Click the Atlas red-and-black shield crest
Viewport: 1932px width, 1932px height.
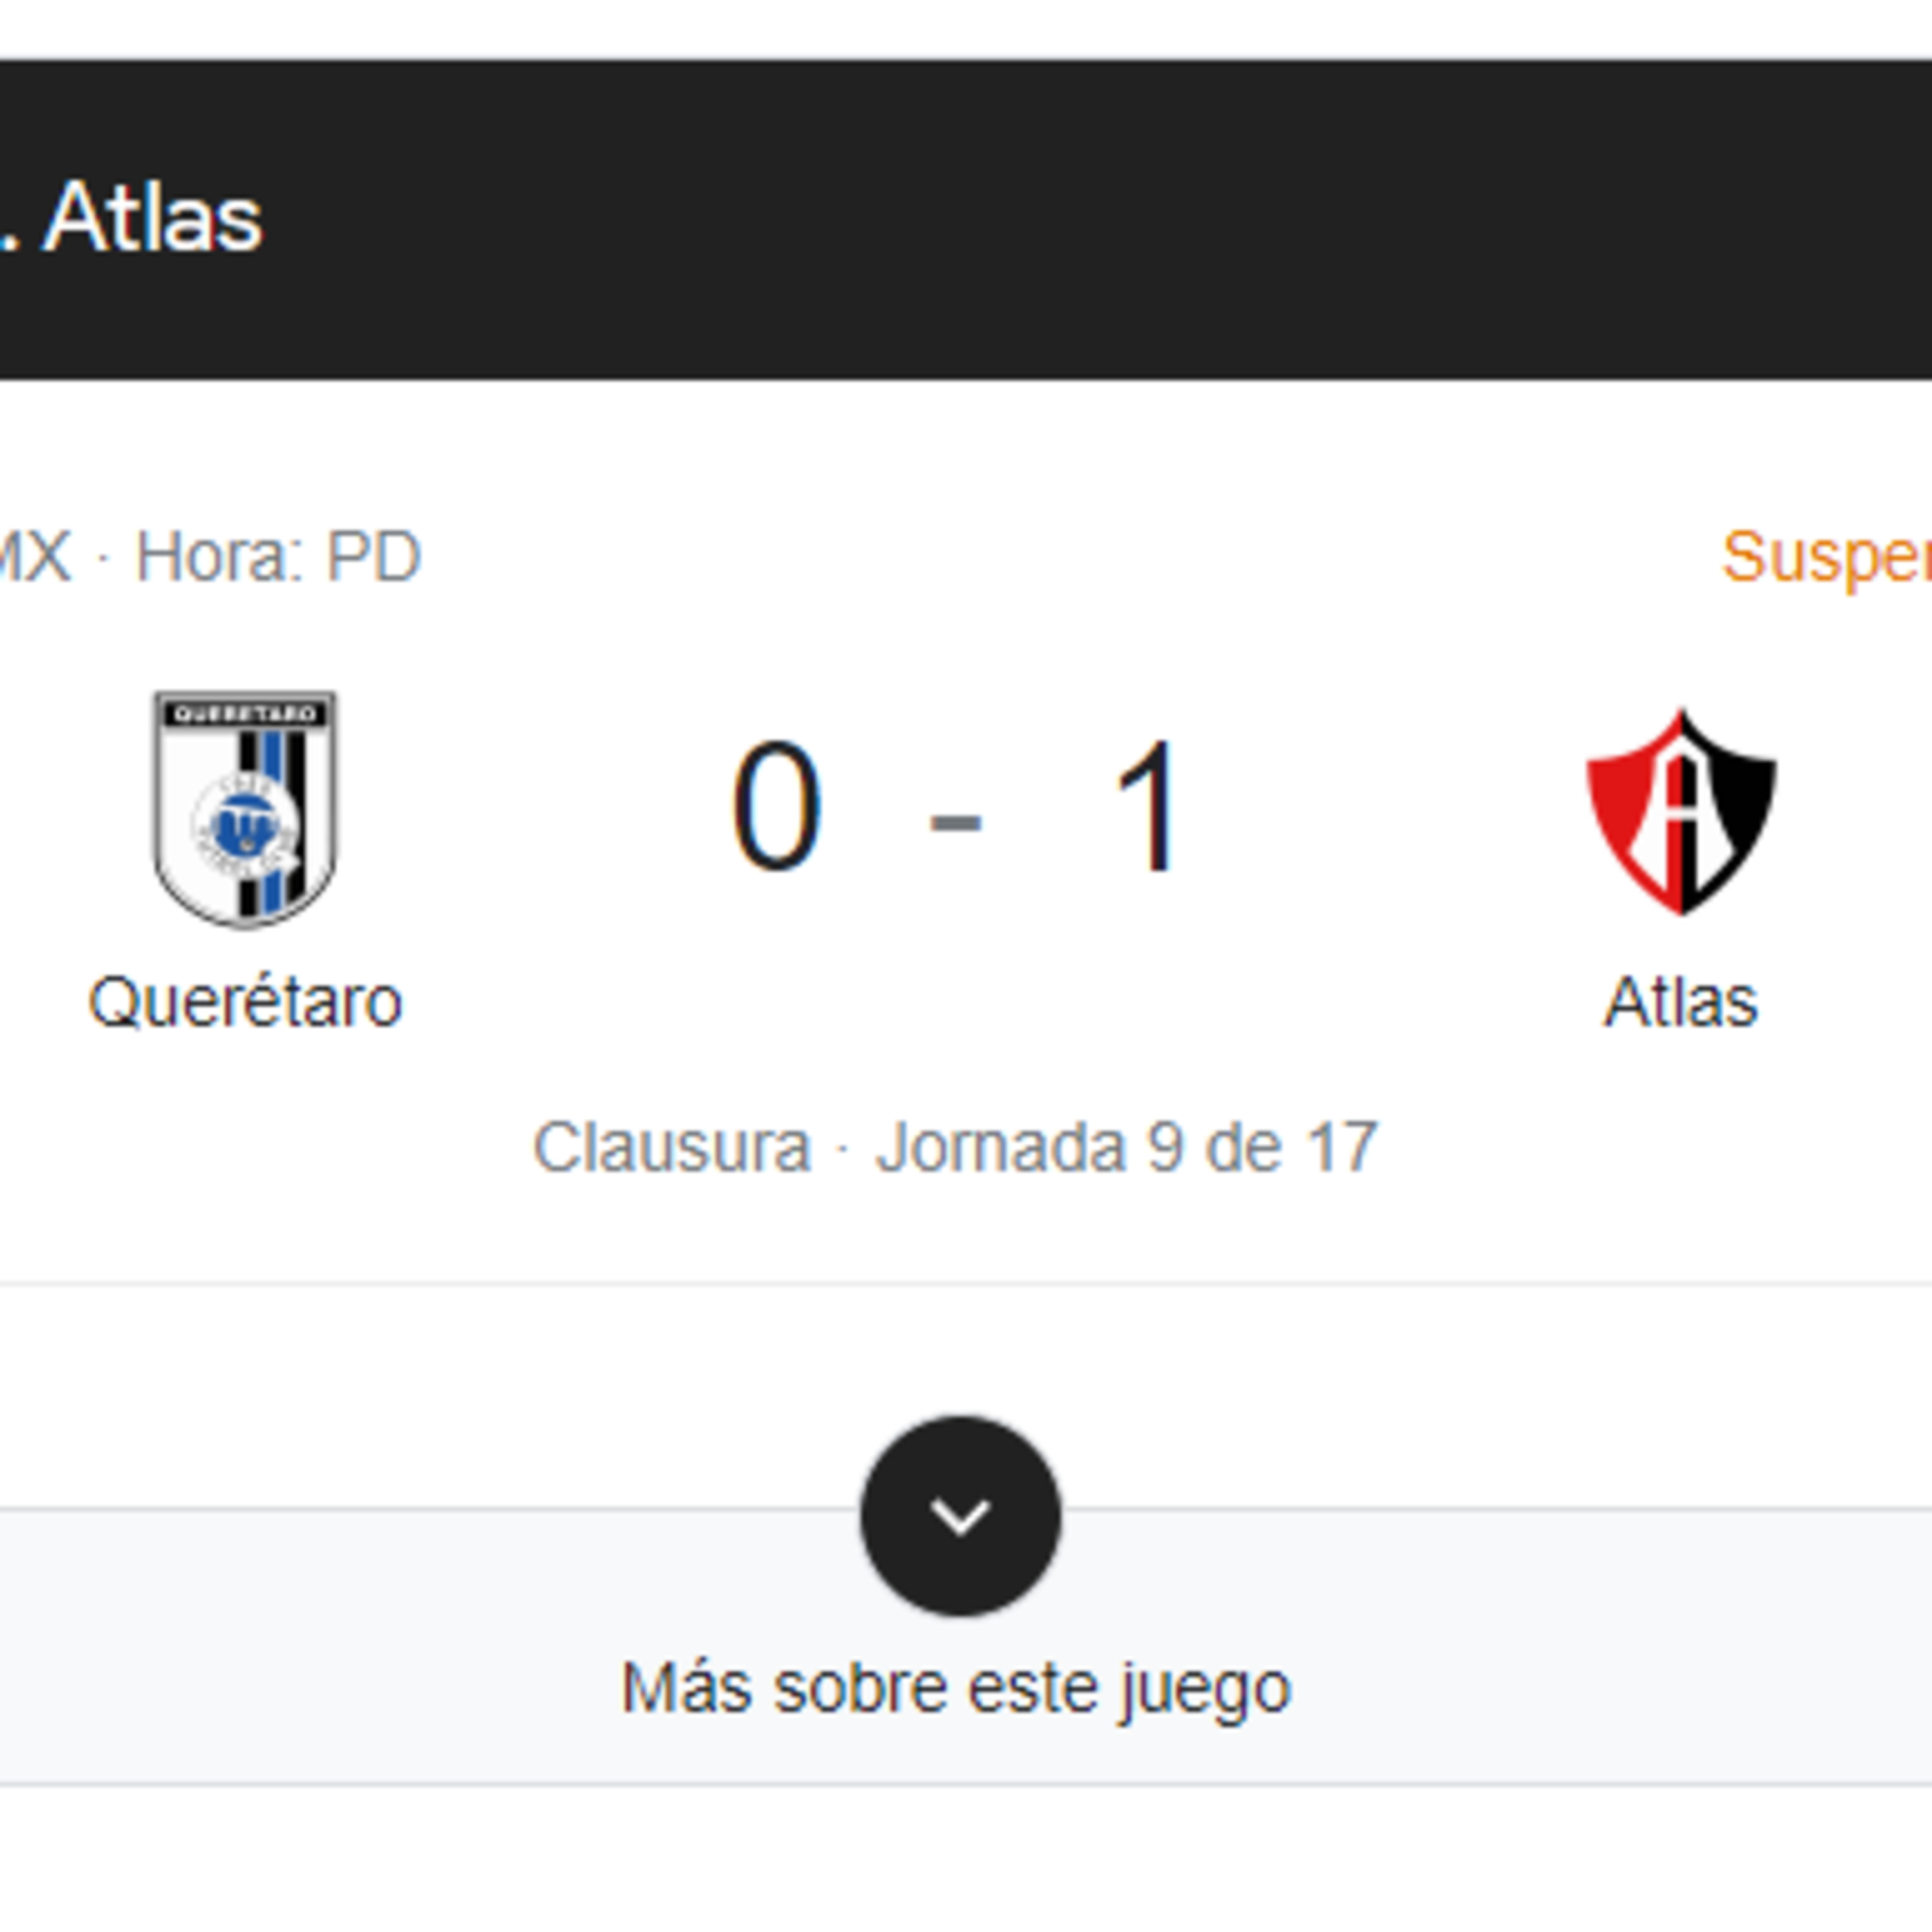coord(1681,811)
